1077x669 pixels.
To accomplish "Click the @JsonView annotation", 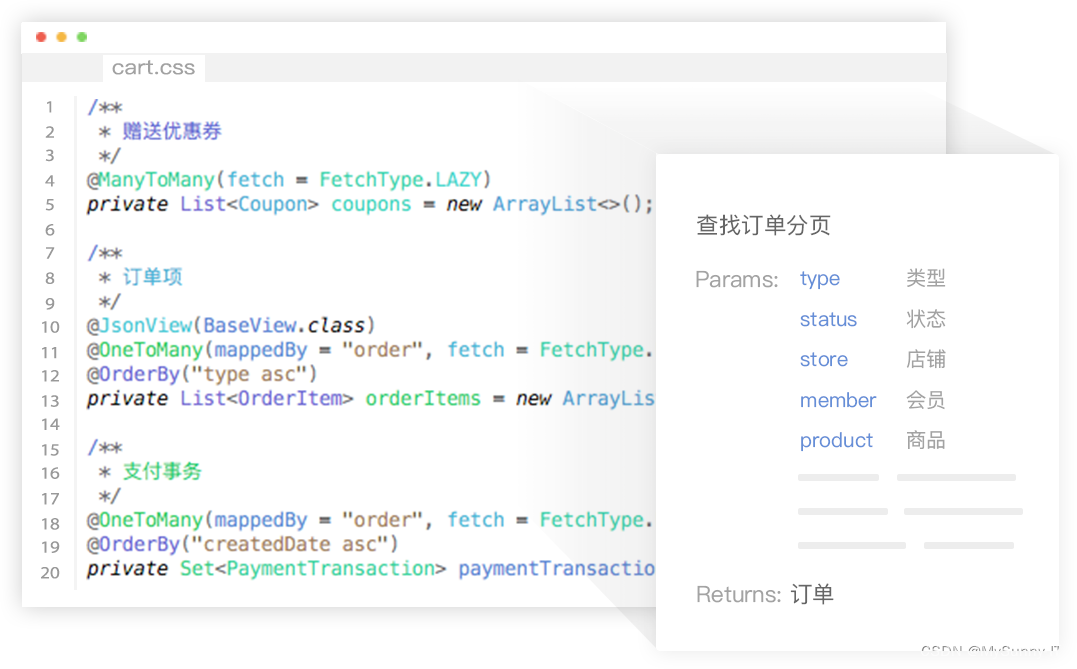I will (139, 326).
